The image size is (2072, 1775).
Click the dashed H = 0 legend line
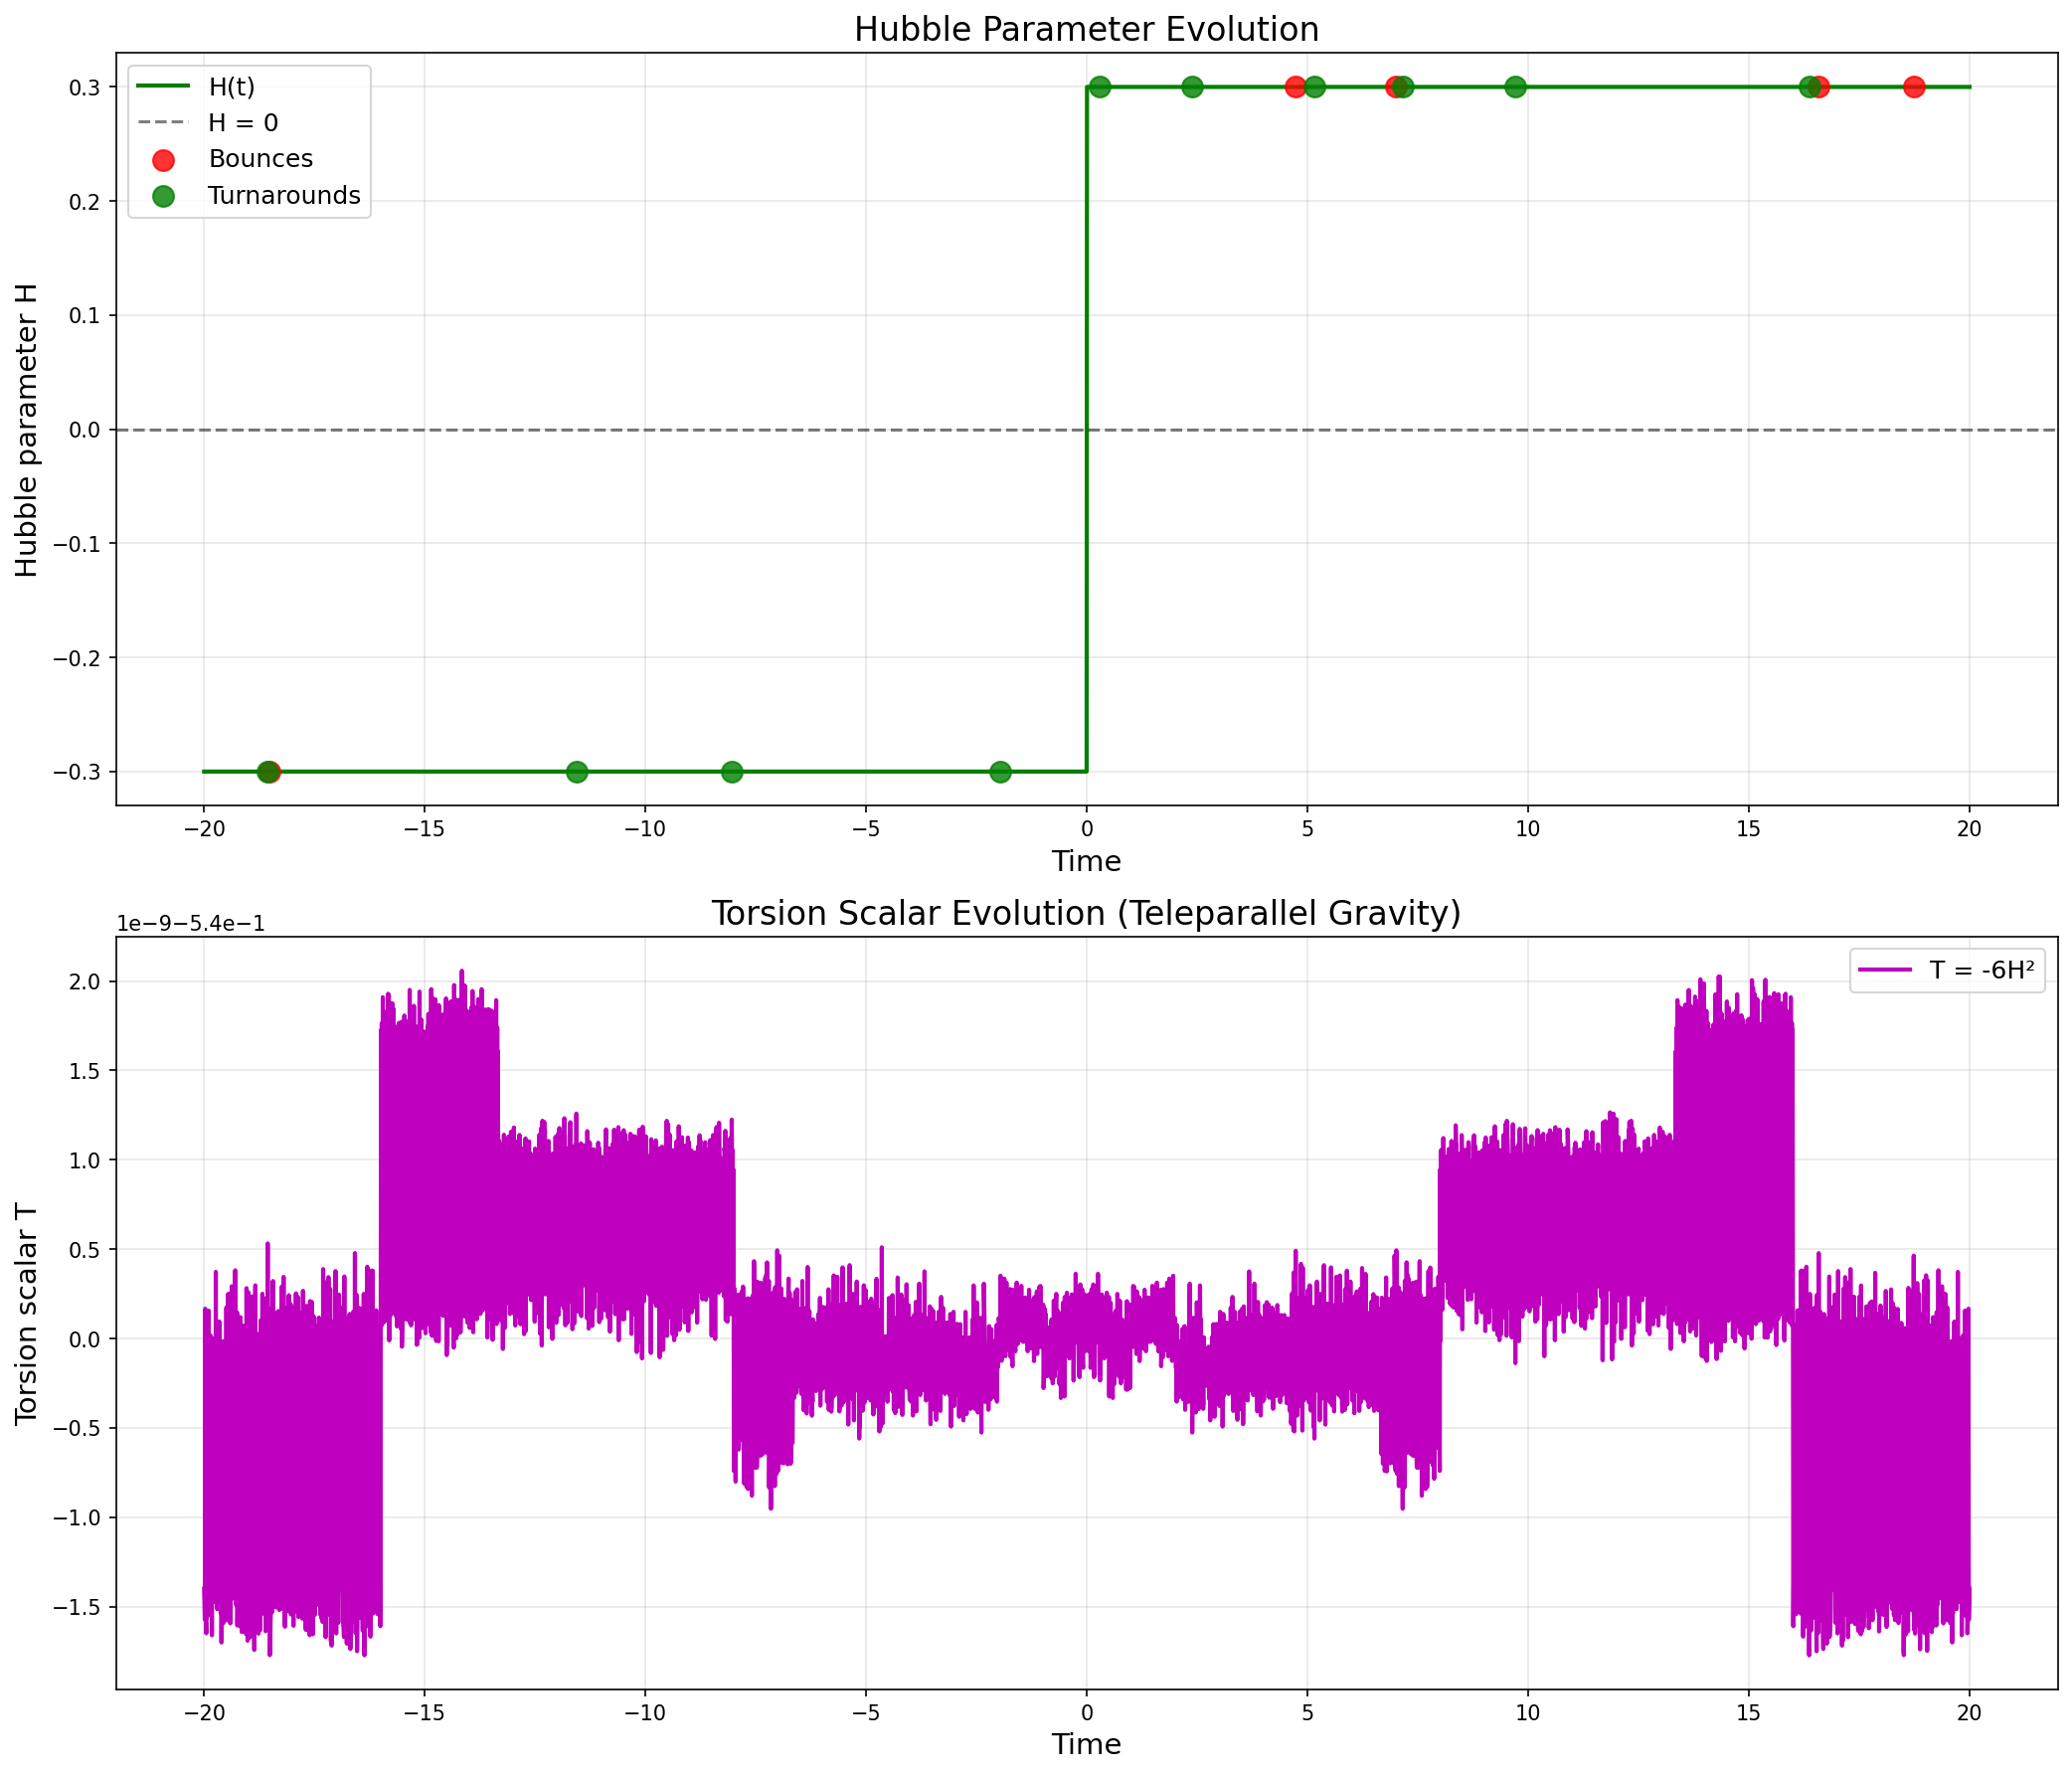[x=163, y=123]
